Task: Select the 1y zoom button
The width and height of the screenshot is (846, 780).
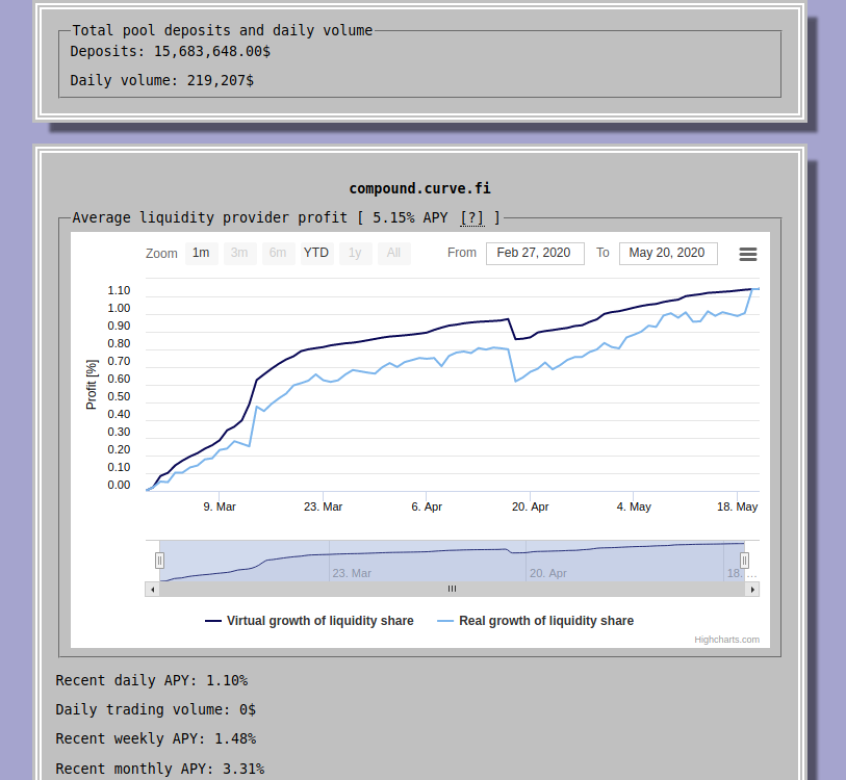Action: tap(355, 253)
